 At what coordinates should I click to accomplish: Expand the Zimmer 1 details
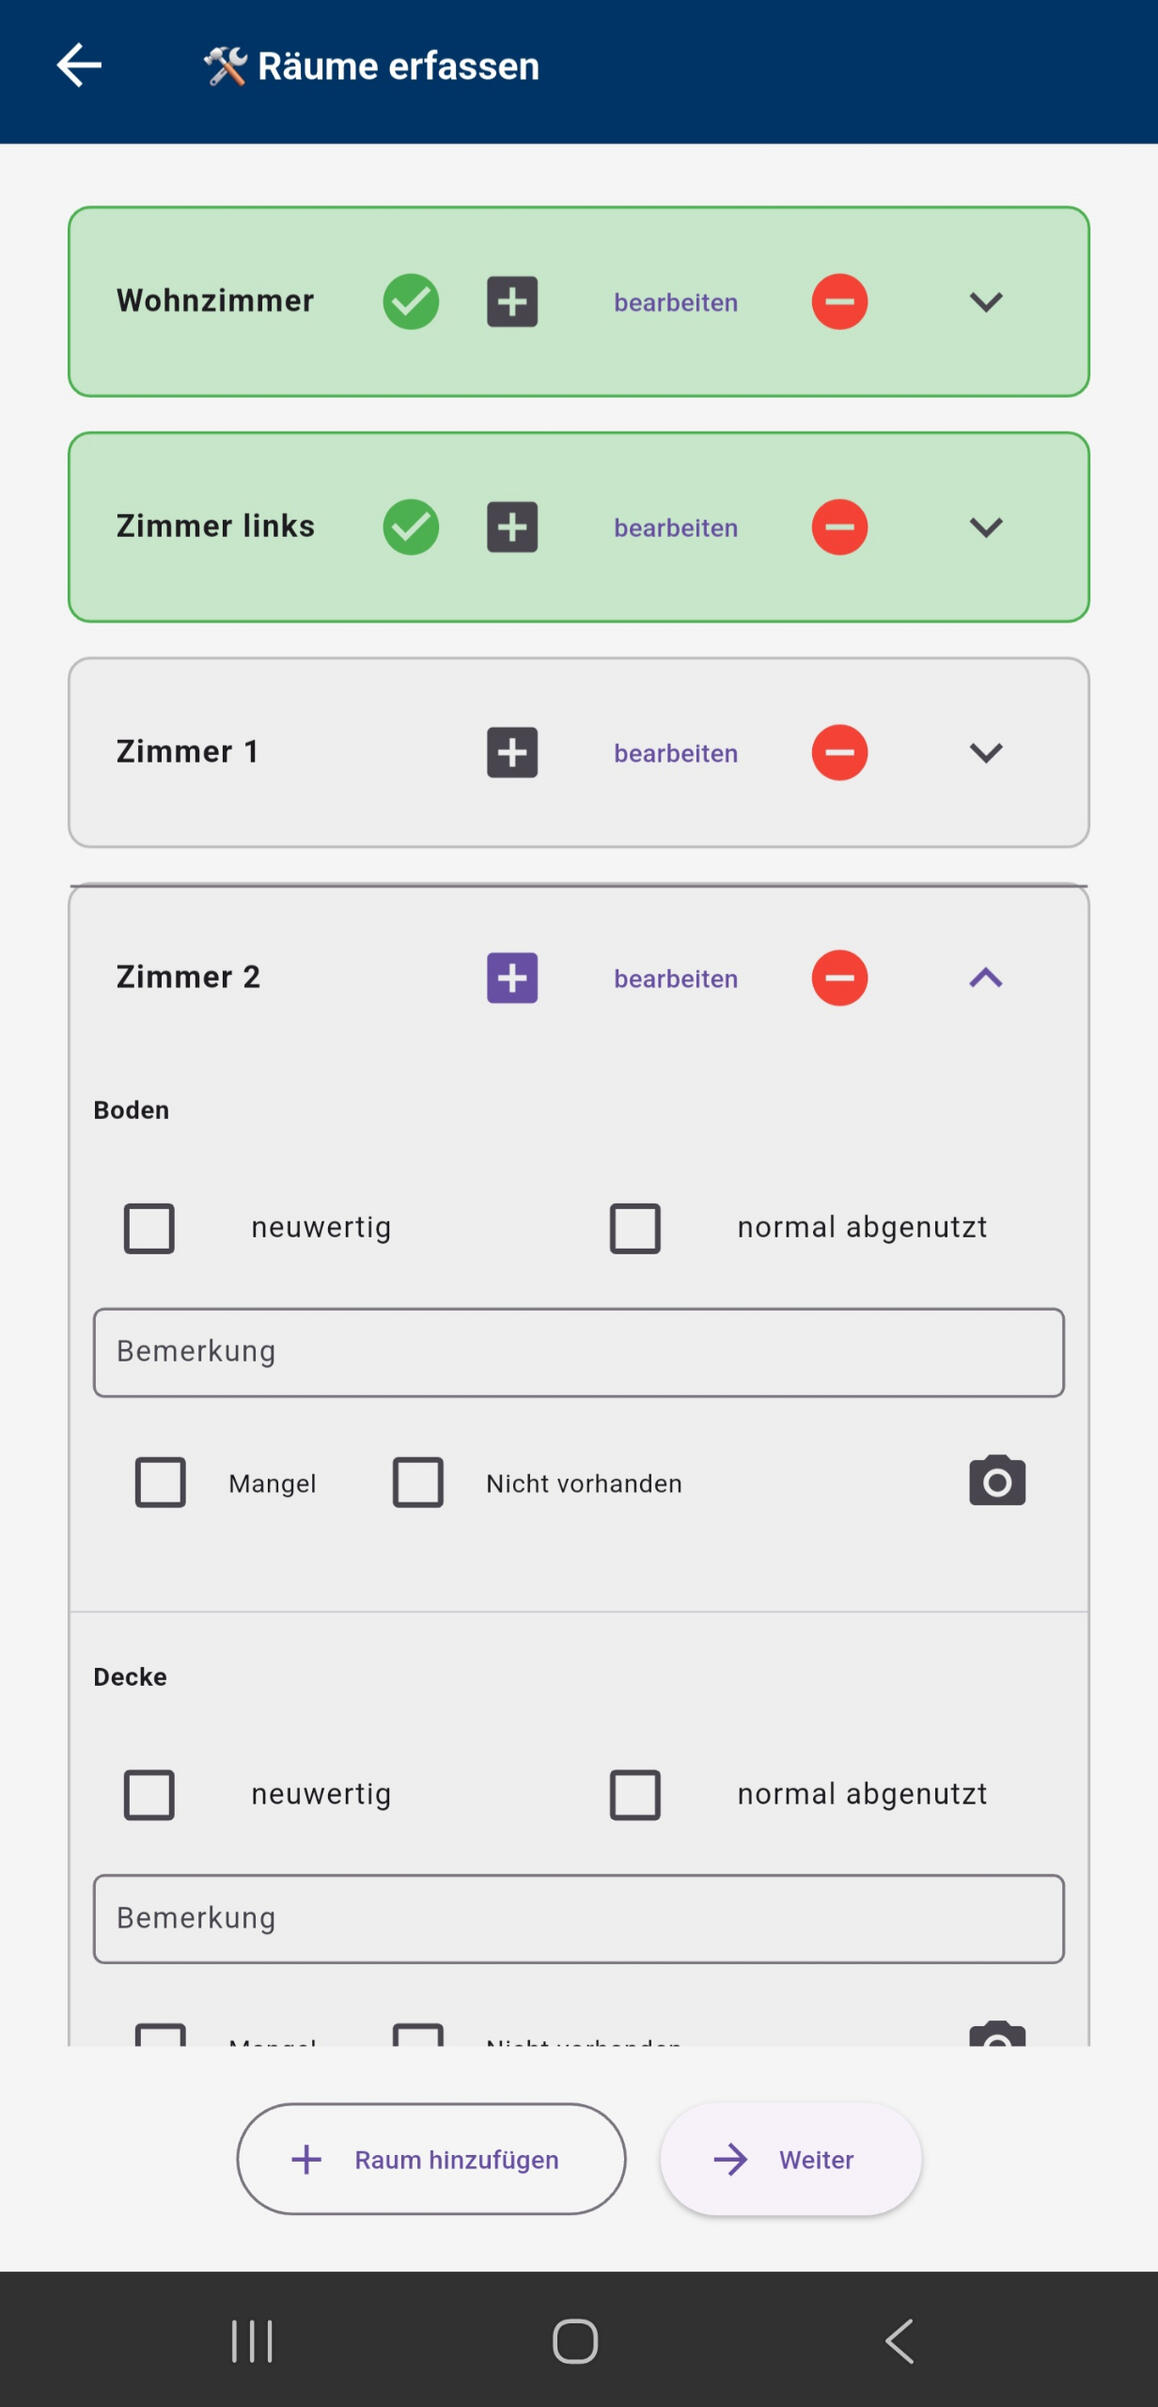pos(985,752)
